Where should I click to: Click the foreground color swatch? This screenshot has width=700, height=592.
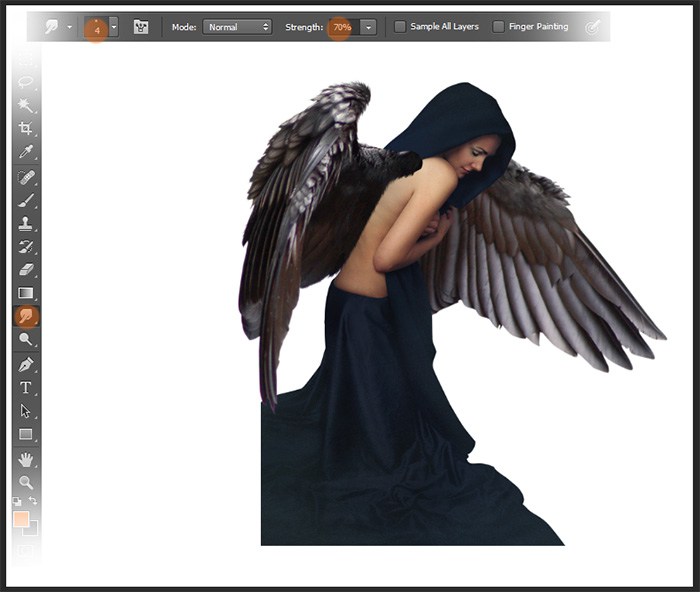[x=21, y=519]
